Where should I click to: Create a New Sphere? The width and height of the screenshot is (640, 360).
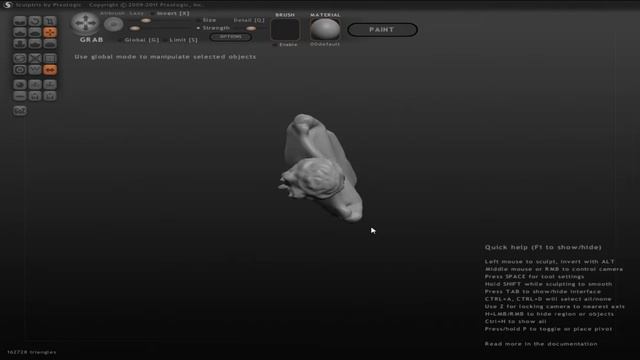point(20,84)
